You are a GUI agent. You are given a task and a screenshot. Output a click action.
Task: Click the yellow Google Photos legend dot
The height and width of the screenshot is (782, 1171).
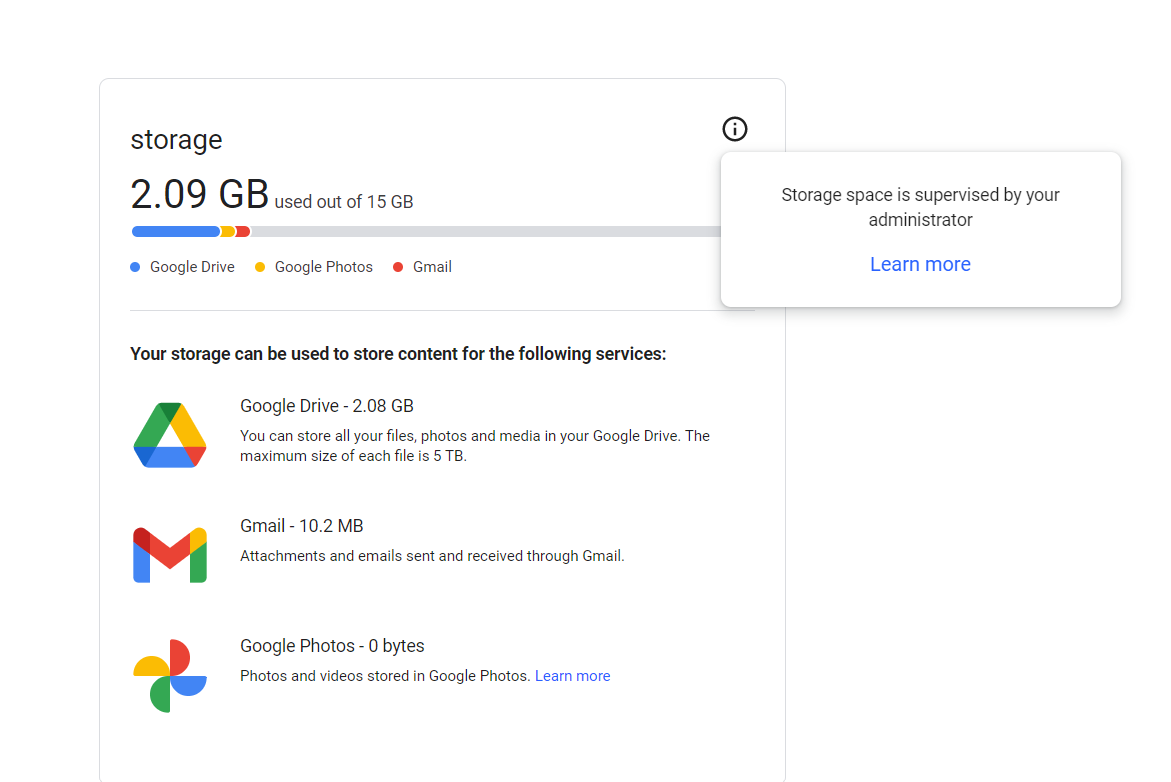(260, 267)
